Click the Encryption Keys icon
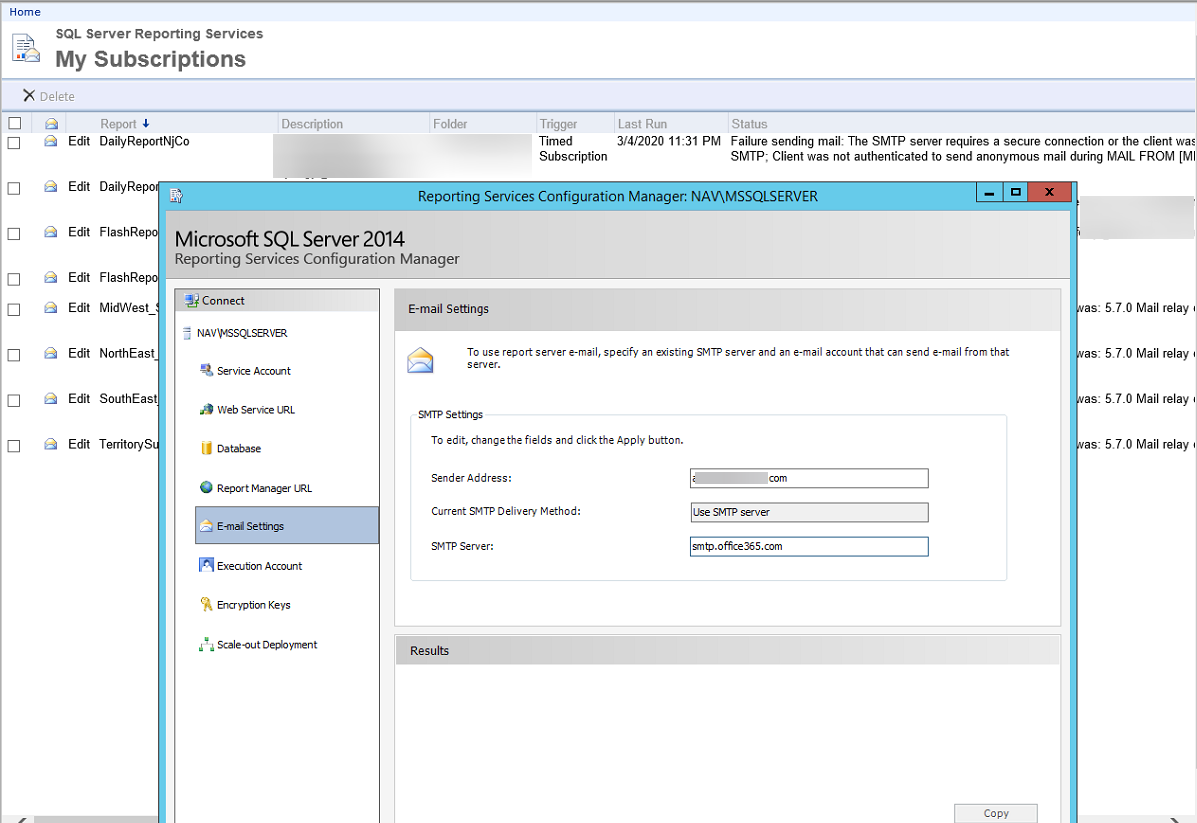The height and width of the screenshot is (823, 1197). 207,605
